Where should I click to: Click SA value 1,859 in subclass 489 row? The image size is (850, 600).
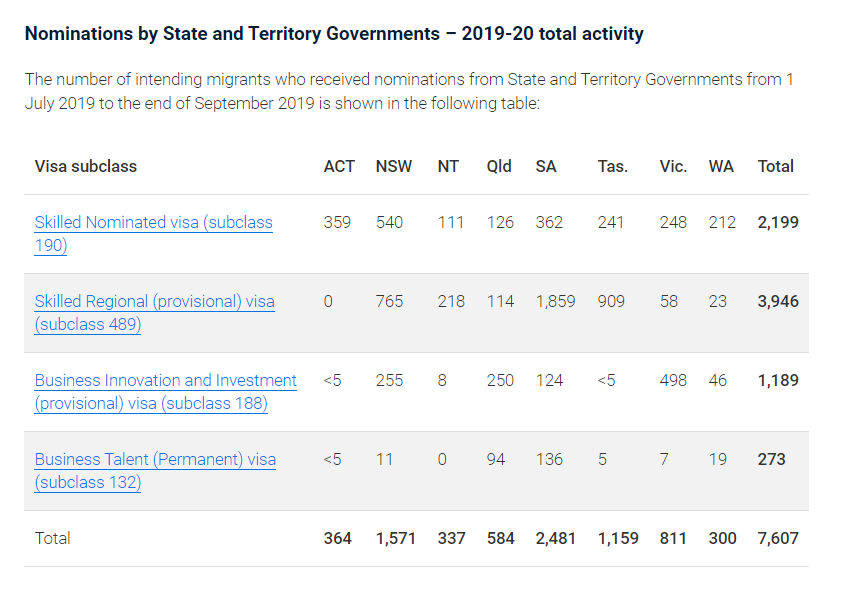click(555, 301)
